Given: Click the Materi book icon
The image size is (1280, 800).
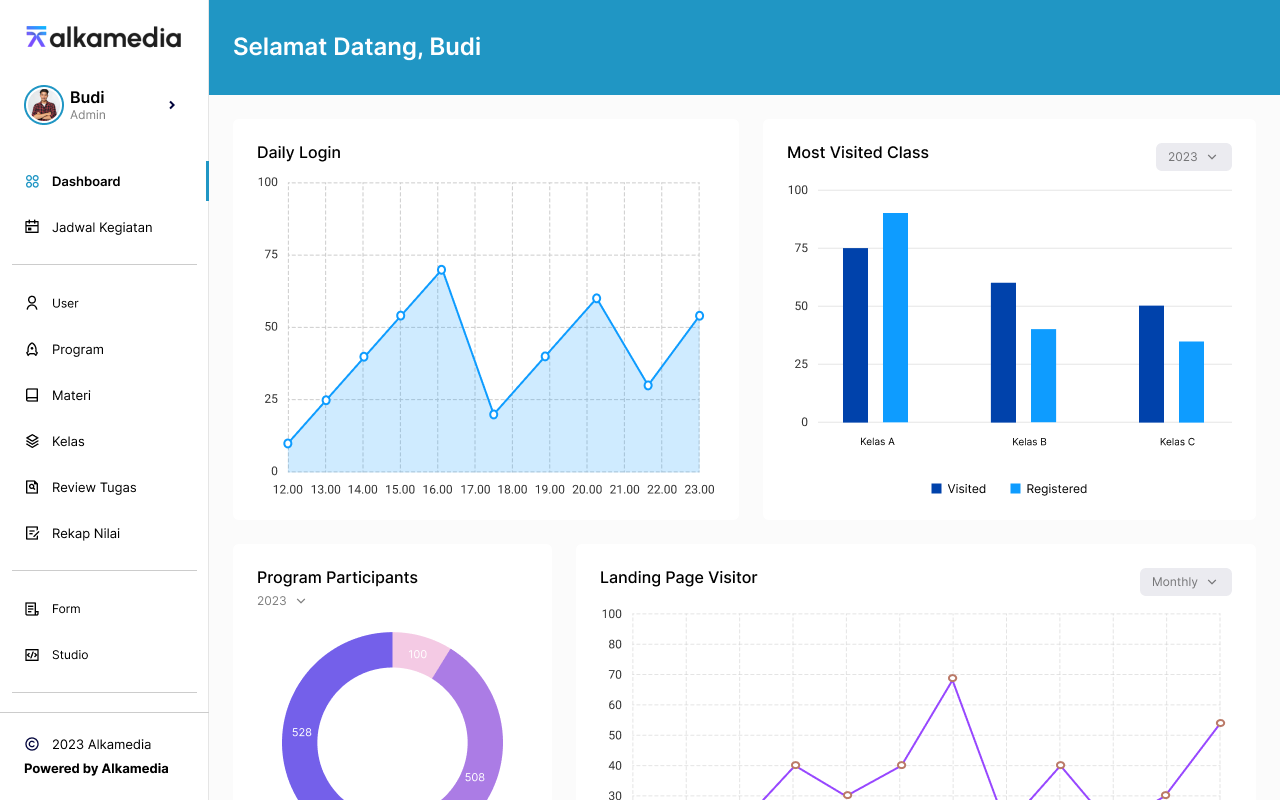Looking at the screenshot, I should point(32,395).
